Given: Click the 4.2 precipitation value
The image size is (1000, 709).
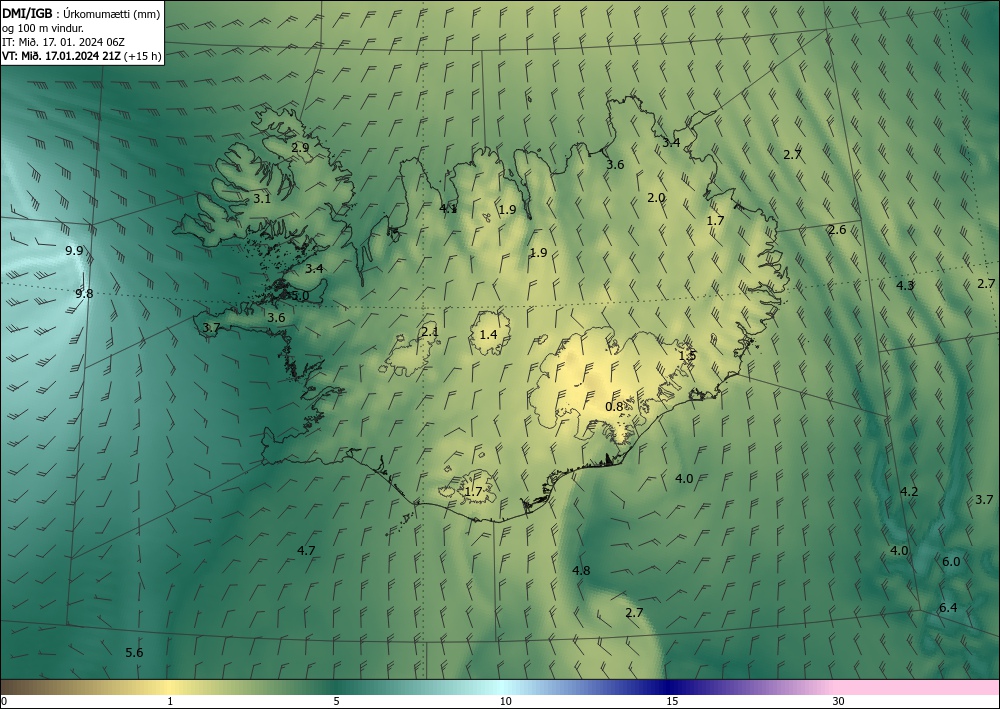Looking at the screenshot, I should click(x=909, y=492).
